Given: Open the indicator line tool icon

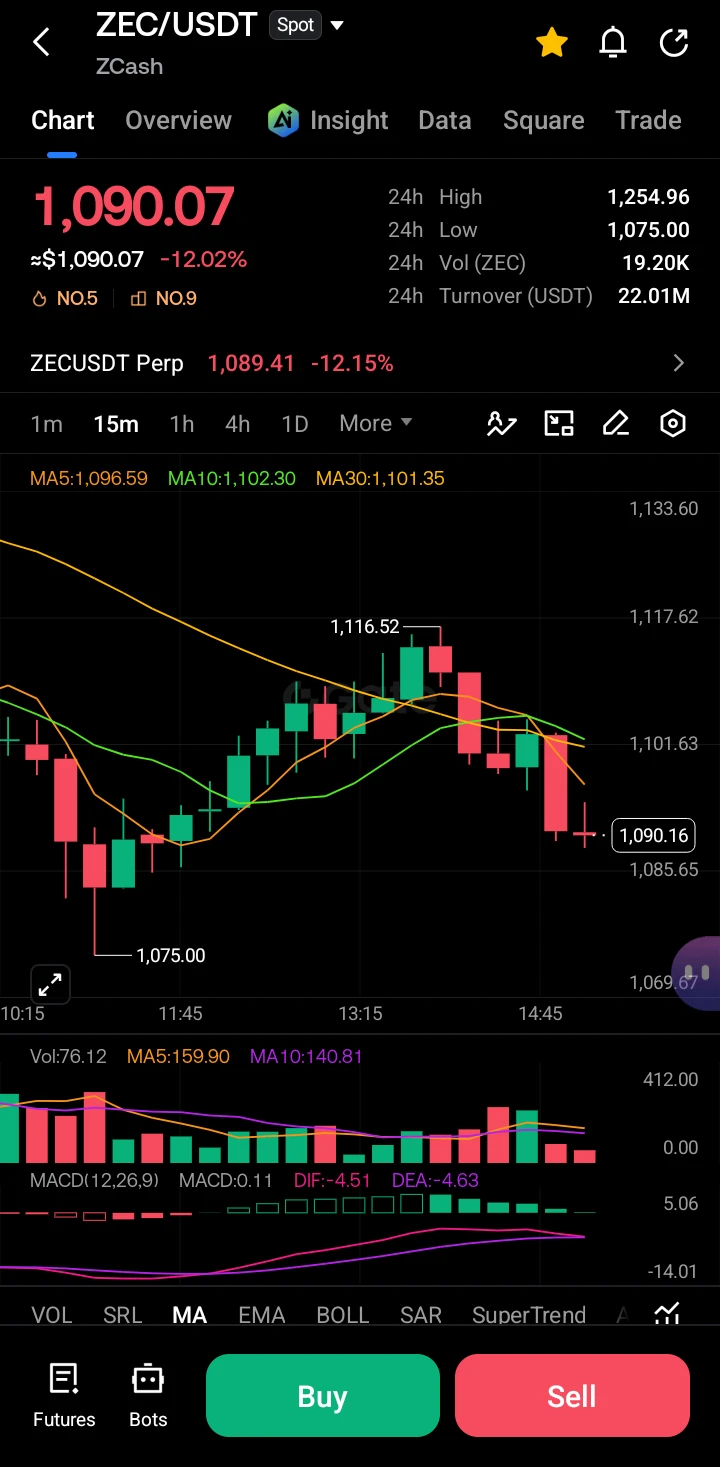Looking at the screenshot, I should point(501,424).
